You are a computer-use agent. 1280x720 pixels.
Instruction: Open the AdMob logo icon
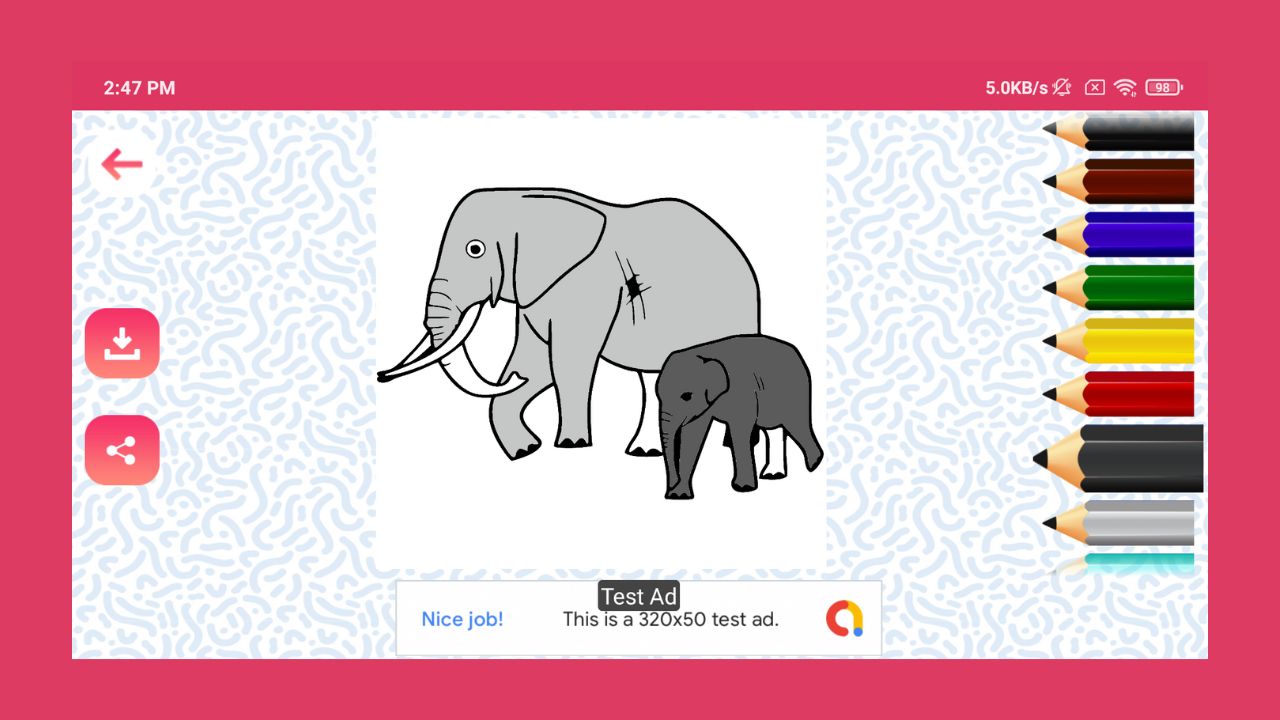click(844, 618)
